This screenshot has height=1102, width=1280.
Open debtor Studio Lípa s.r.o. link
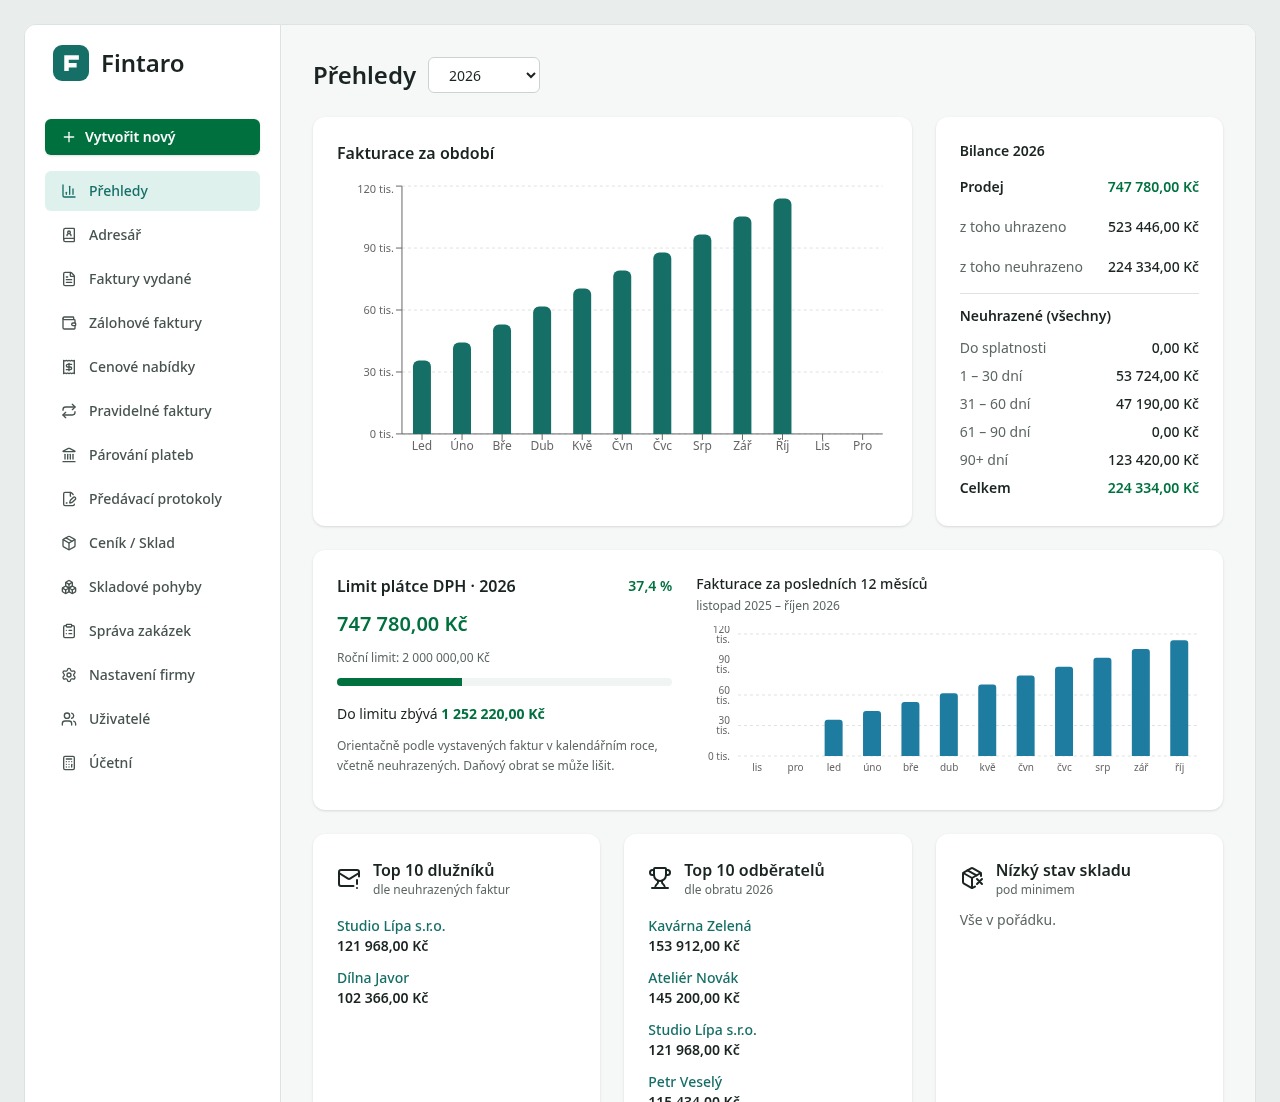coord(391,926)
